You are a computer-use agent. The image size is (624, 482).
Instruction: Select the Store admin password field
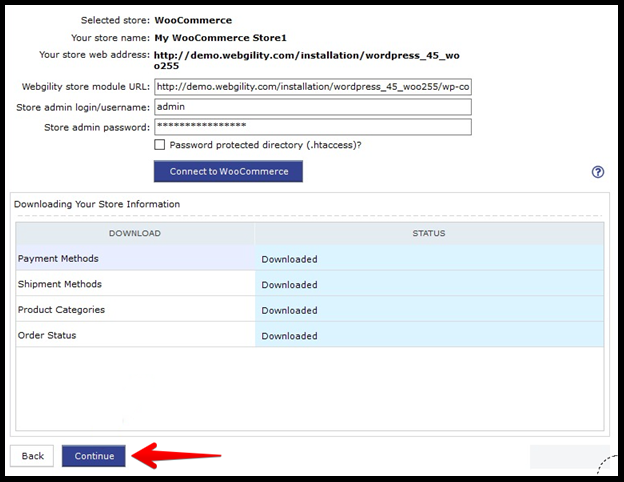[312, 127]
